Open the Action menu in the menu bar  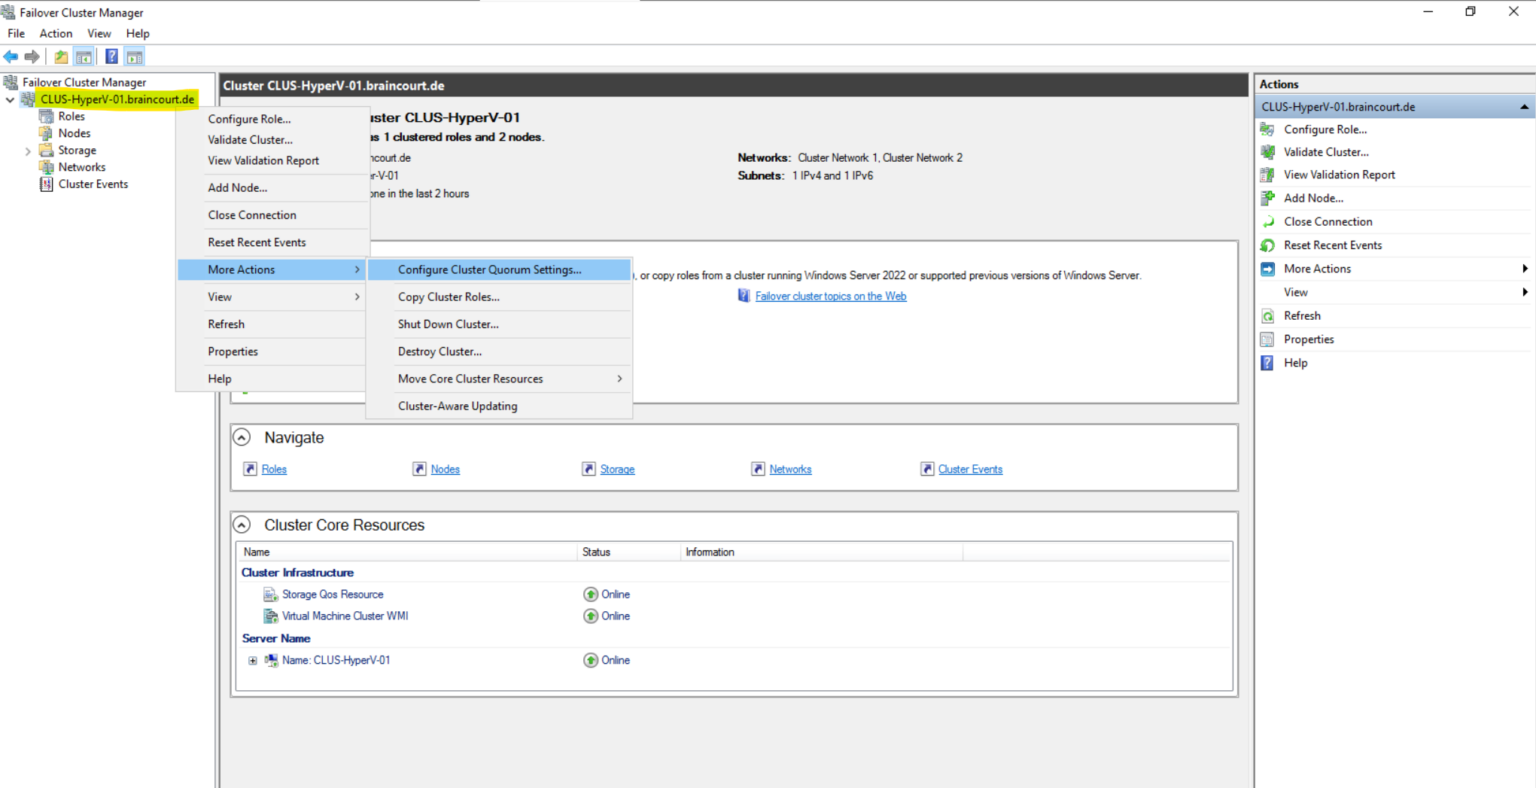(56, 33)
